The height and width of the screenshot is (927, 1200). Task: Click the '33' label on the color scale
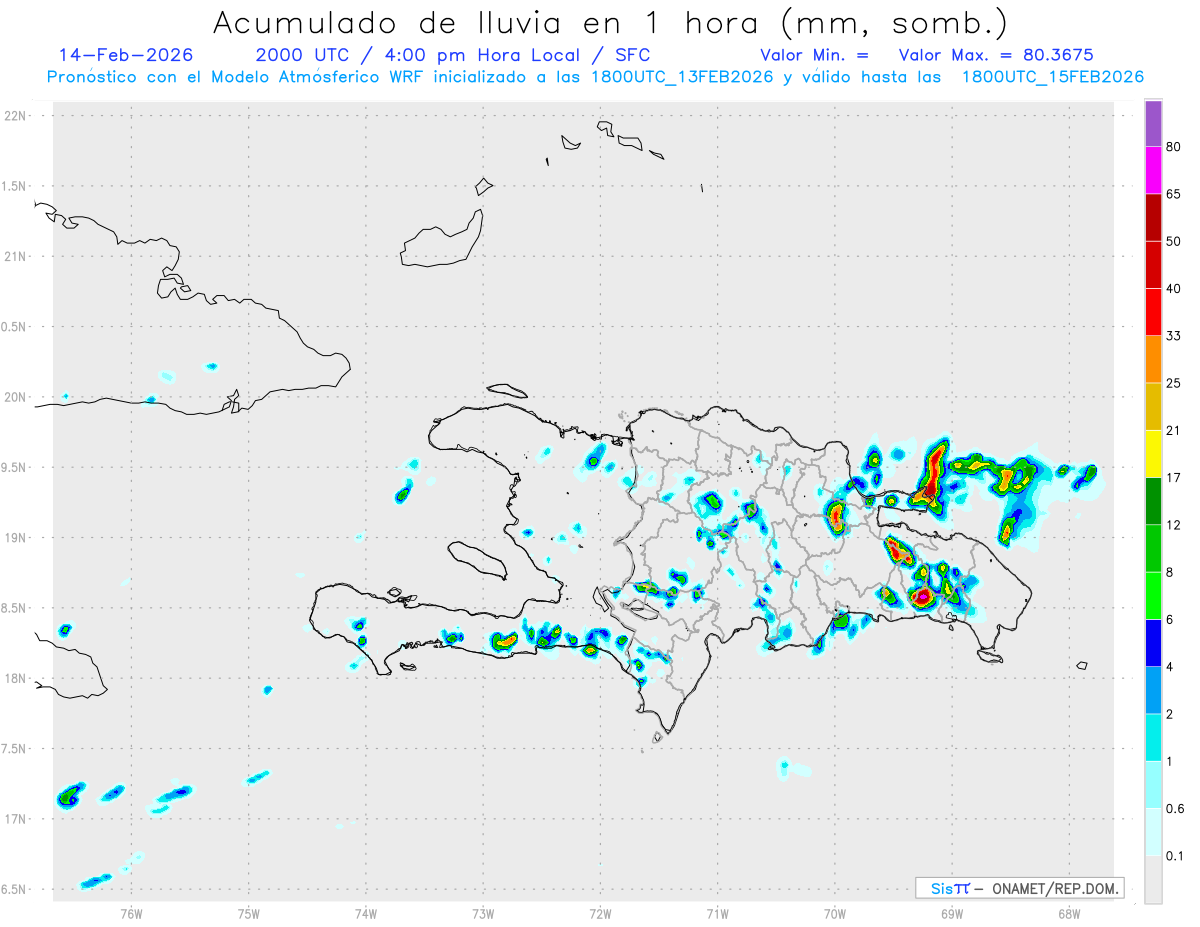(1174, 336)
